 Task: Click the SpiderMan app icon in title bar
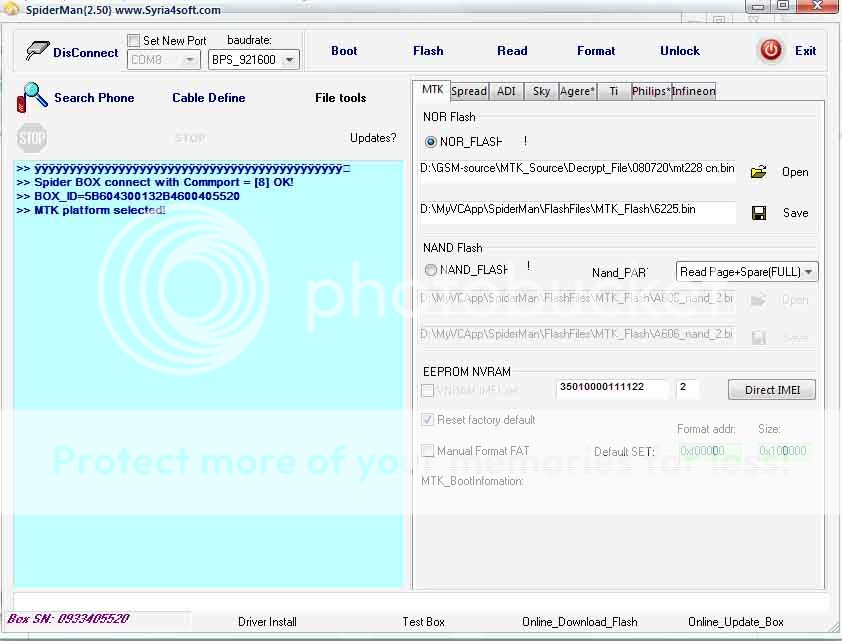11,9
